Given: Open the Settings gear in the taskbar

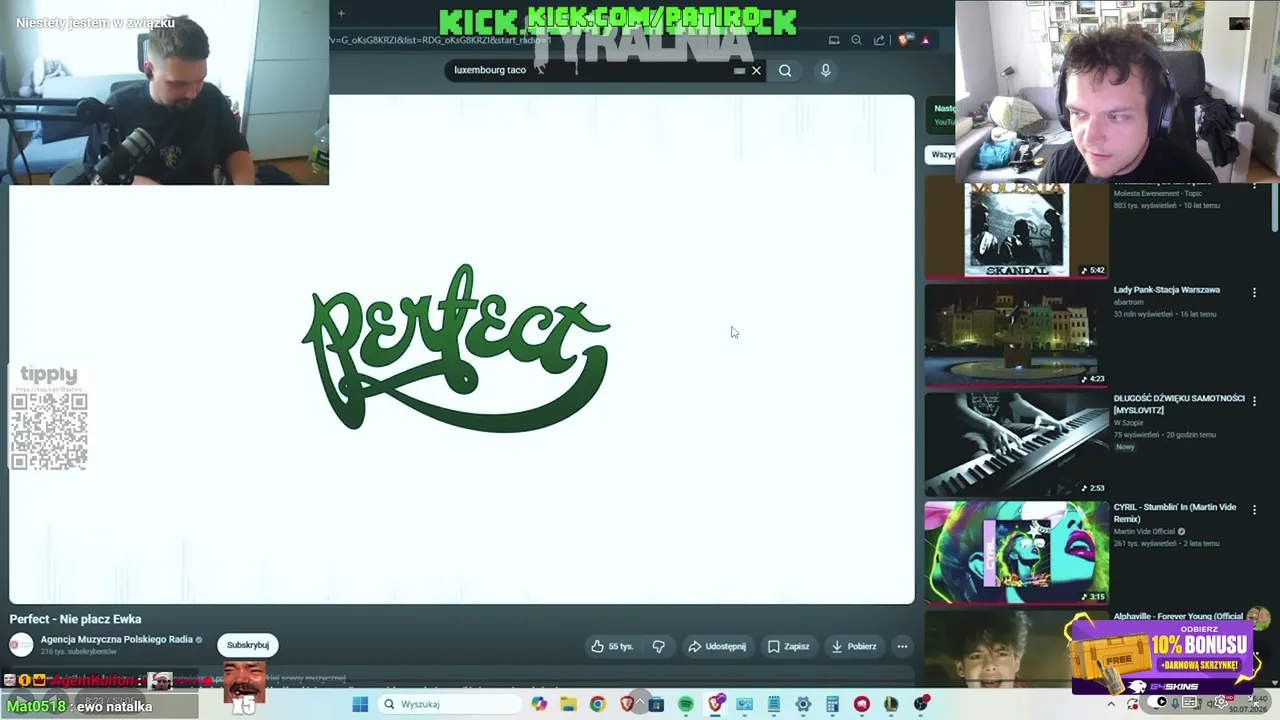Looking at the screenshot, I should click(x=803, y=704).
